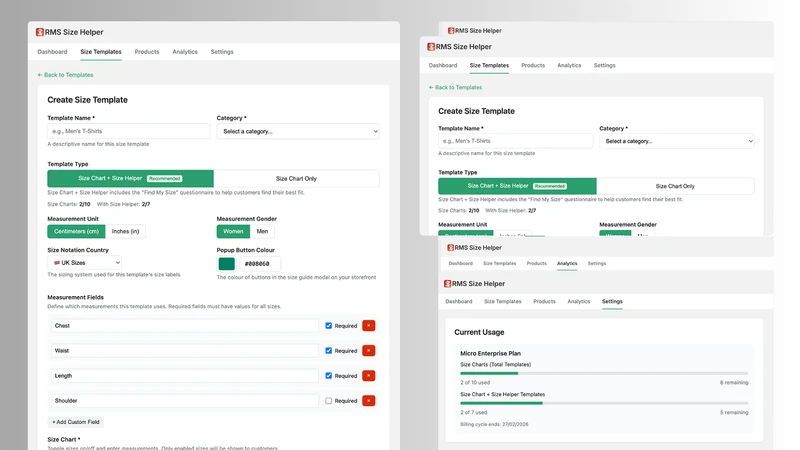Open Settings tab in right Create Template window

point(605,65)
